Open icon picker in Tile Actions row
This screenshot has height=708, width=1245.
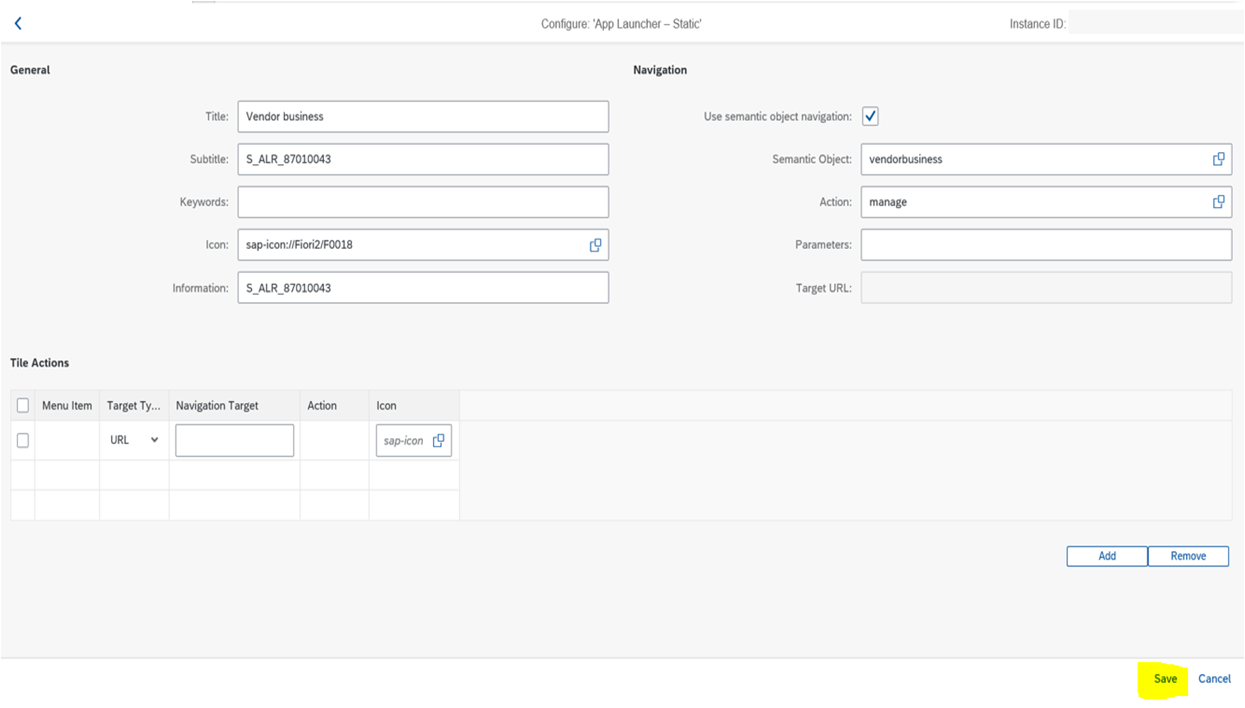[x=438, y=440]
